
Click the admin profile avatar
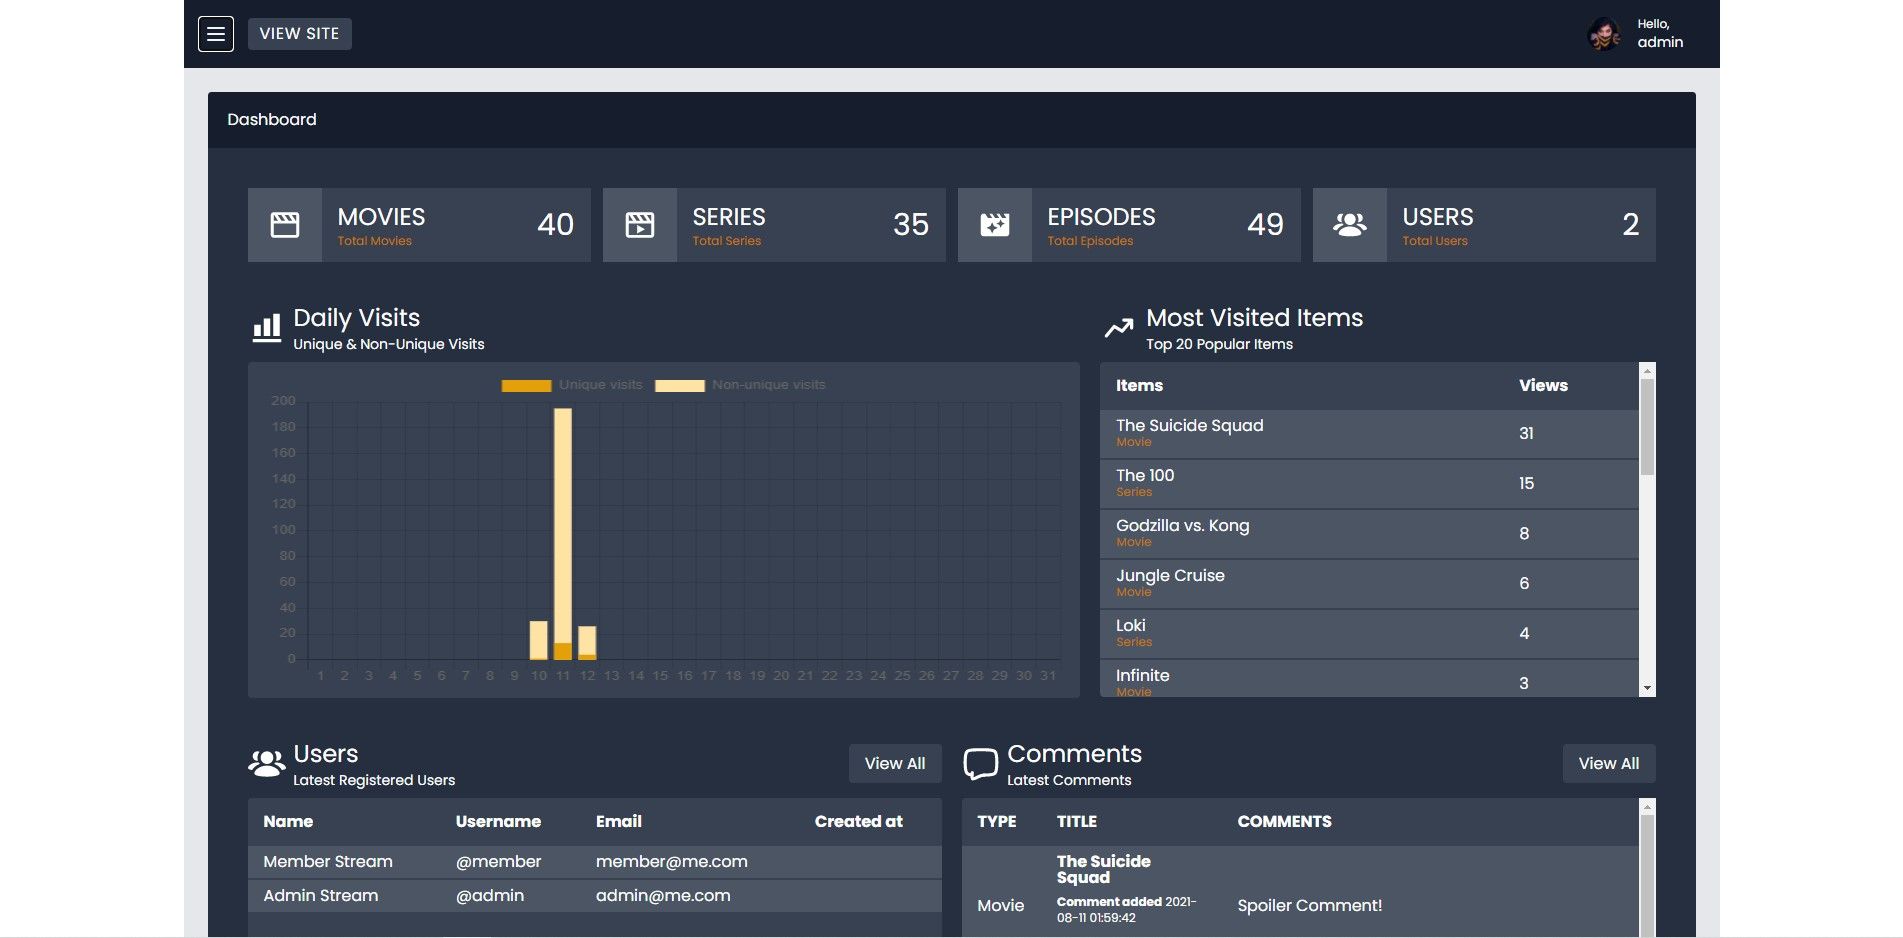1604,34
